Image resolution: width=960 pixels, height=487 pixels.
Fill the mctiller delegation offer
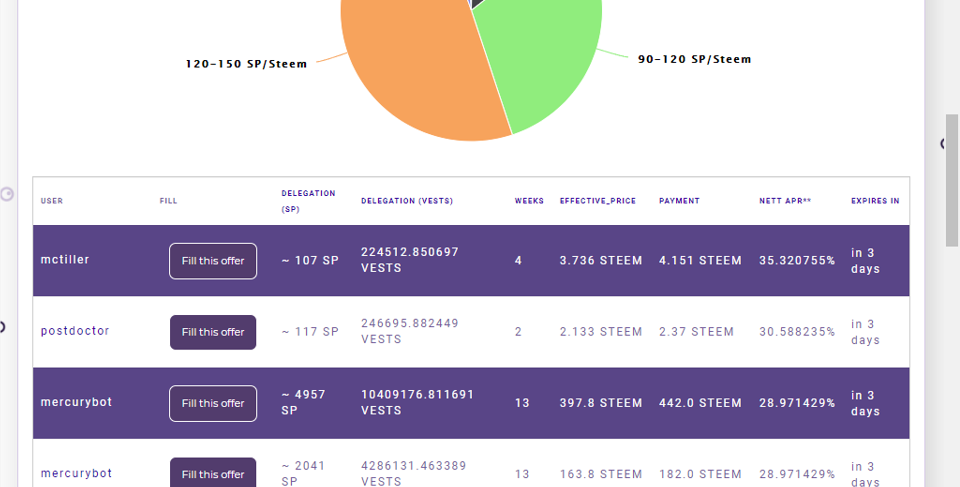coord(213,261)
